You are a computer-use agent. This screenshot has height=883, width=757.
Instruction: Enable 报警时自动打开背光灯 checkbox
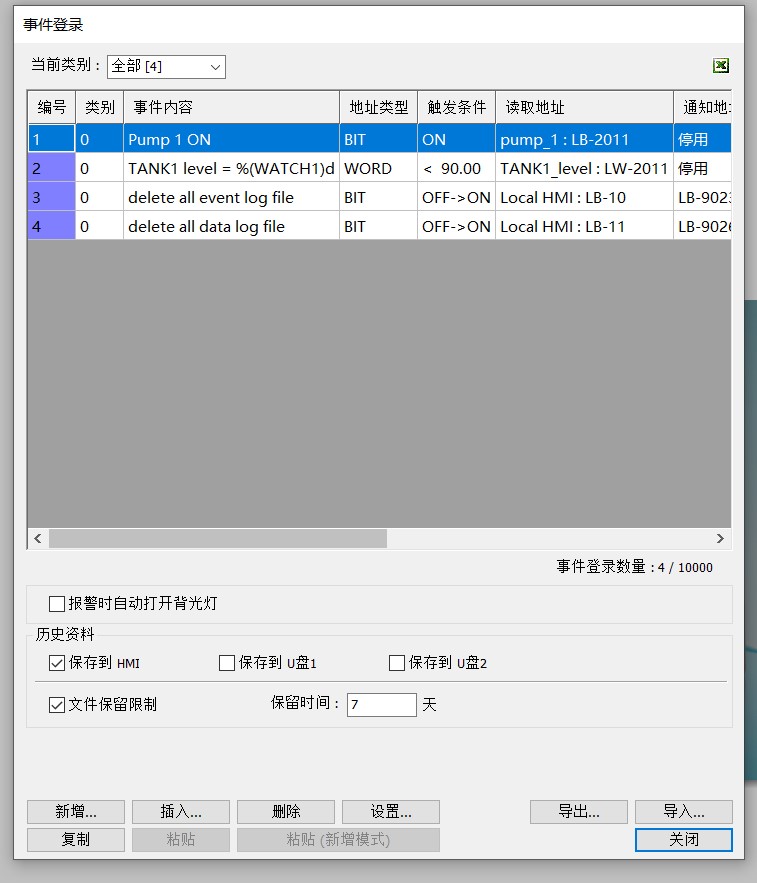click(x=57, y=604)
